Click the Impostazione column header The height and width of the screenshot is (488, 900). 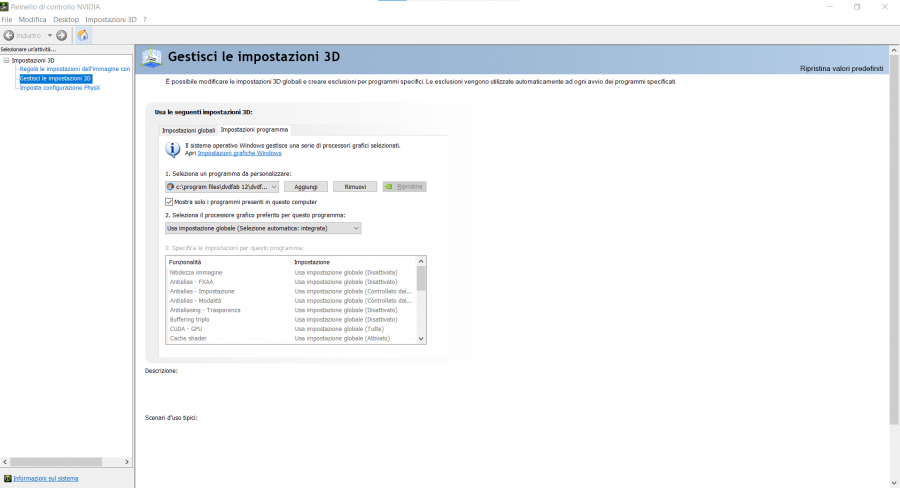[354, 262]
